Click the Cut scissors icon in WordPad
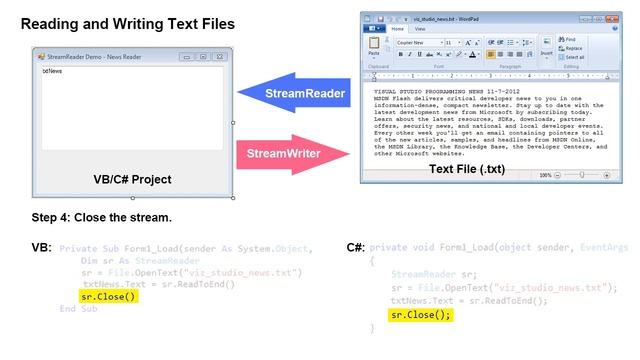 (387, 40)
